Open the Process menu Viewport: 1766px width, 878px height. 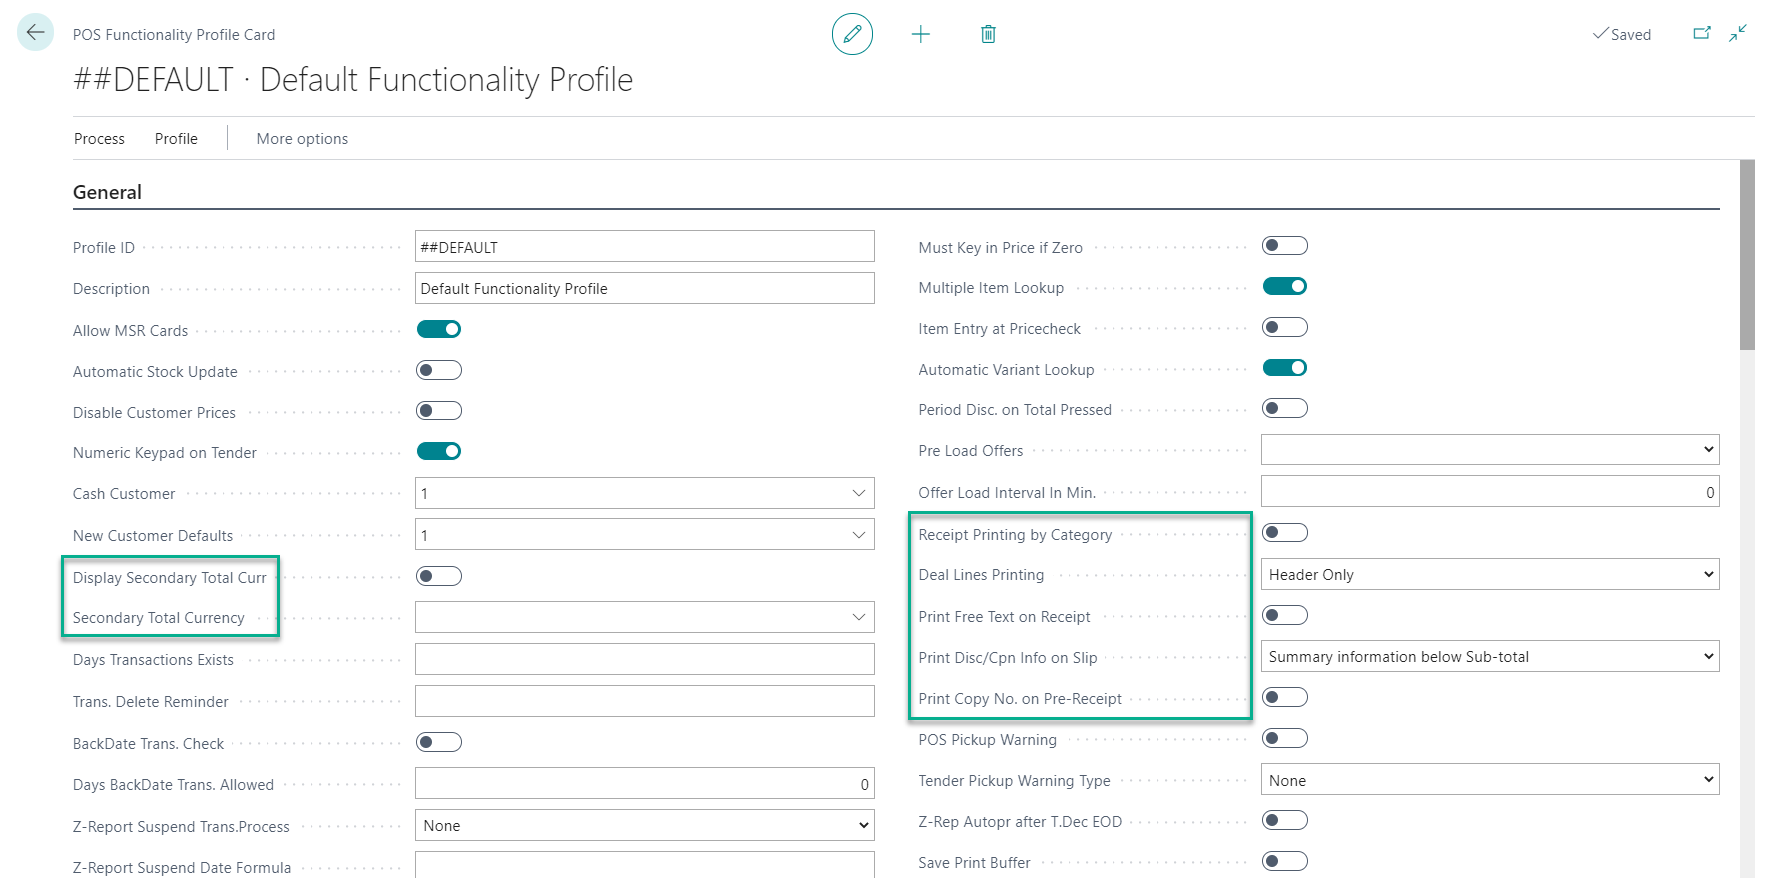tap(99, 139)
